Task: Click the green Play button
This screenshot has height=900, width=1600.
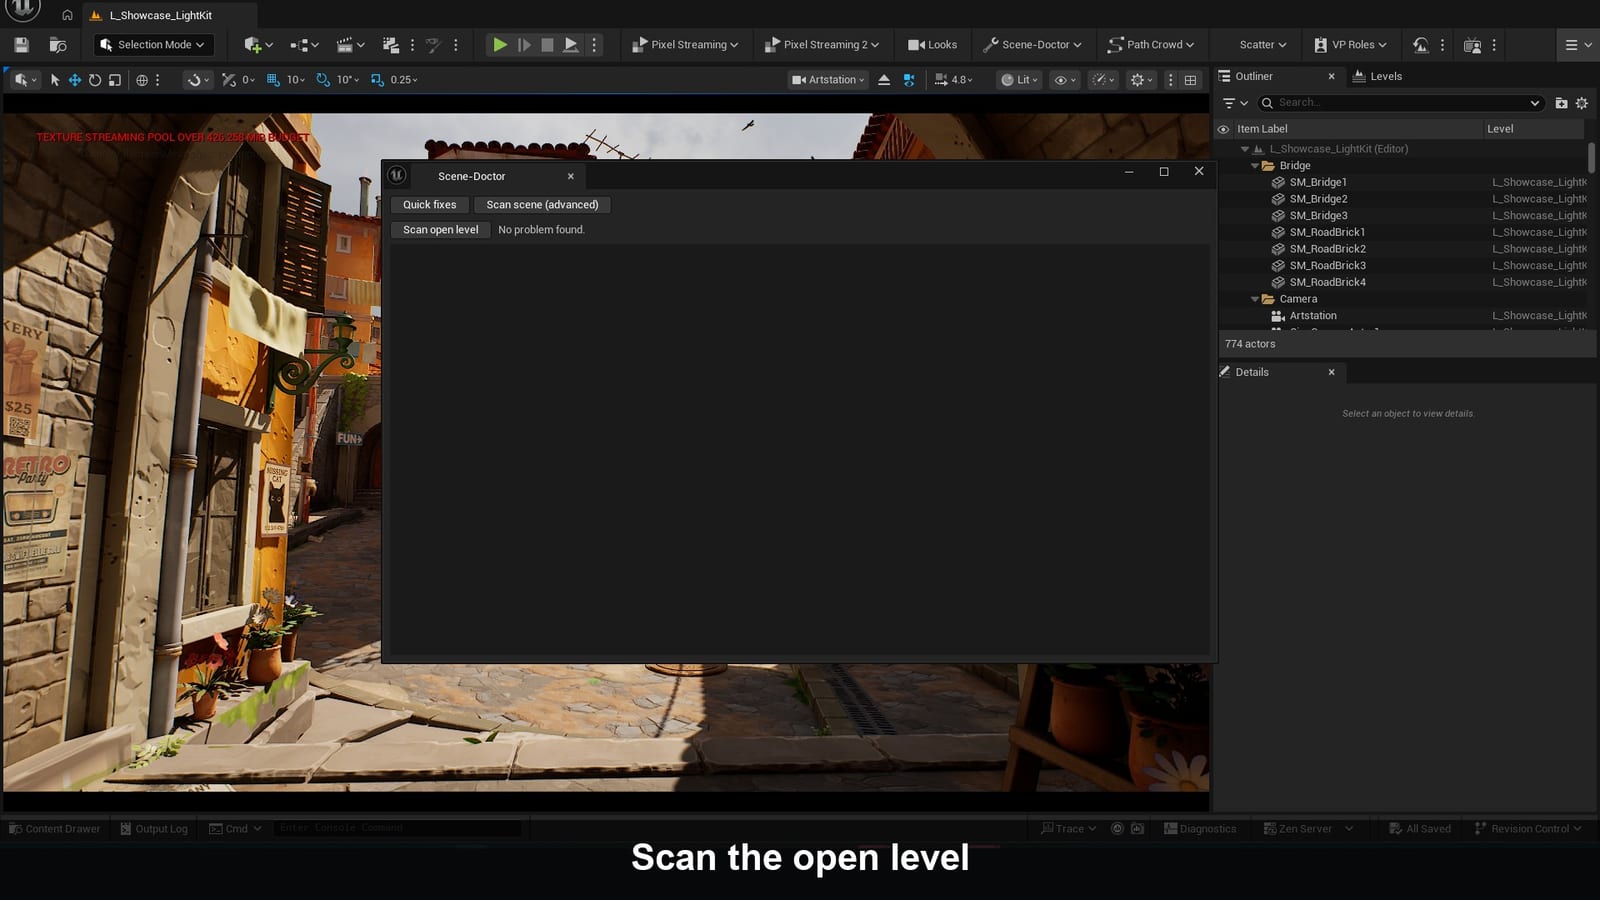Action: tap(499, 45)
